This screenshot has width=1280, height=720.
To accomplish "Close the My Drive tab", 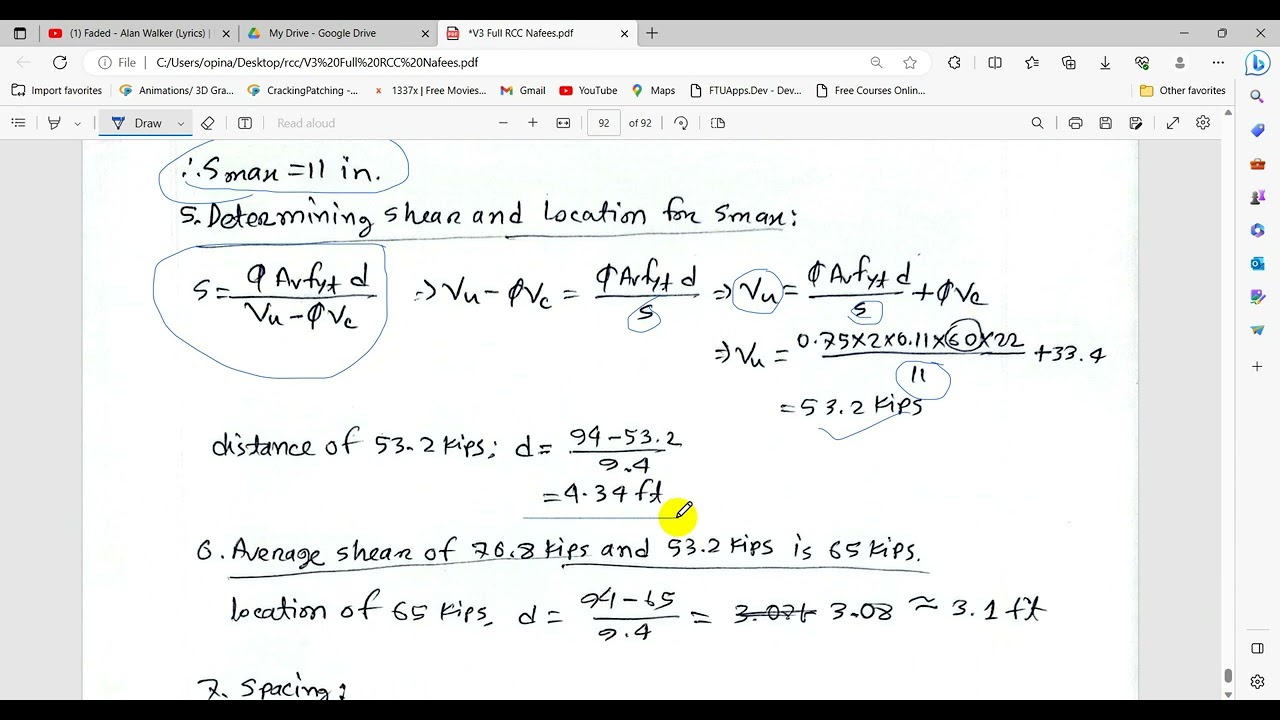I will [x=425, y=33].
